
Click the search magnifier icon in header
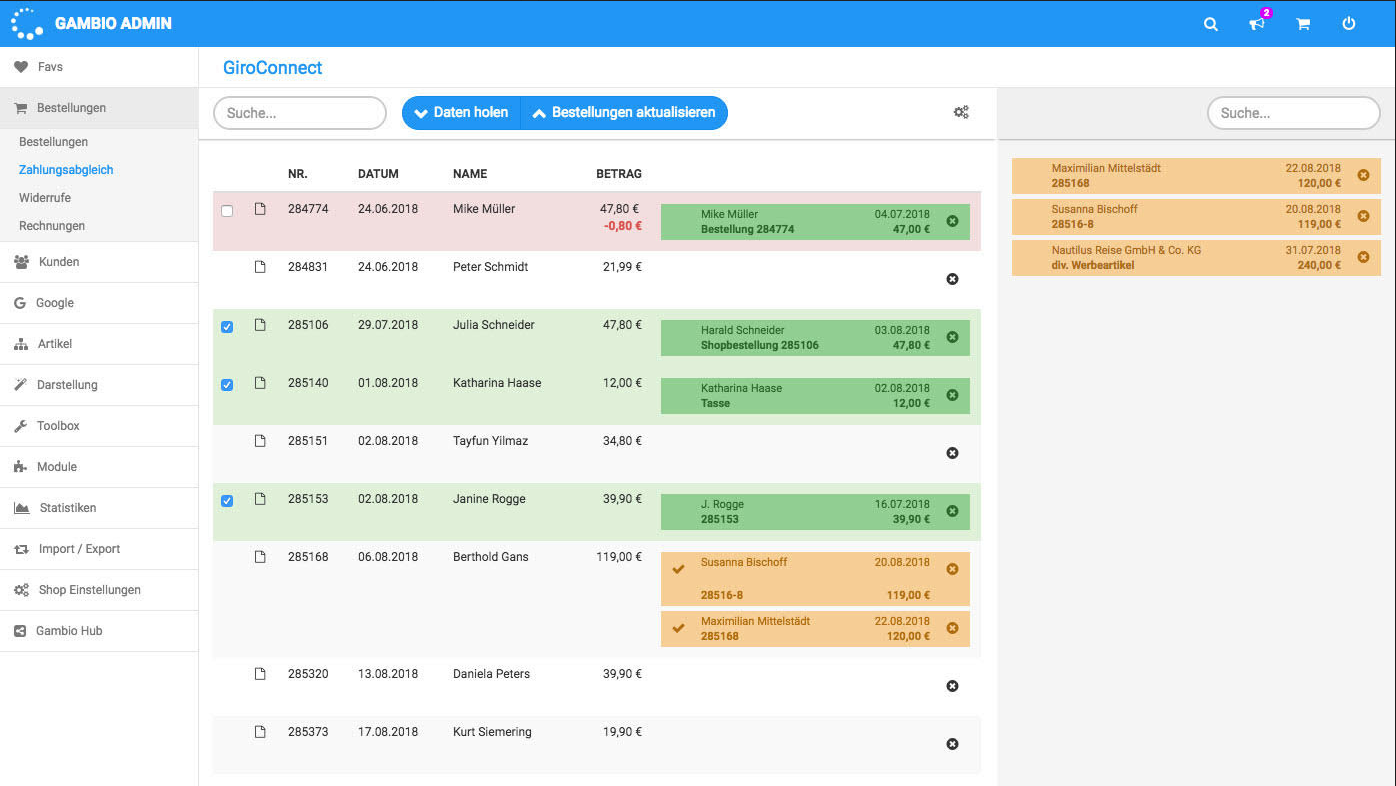(1210, 24)
